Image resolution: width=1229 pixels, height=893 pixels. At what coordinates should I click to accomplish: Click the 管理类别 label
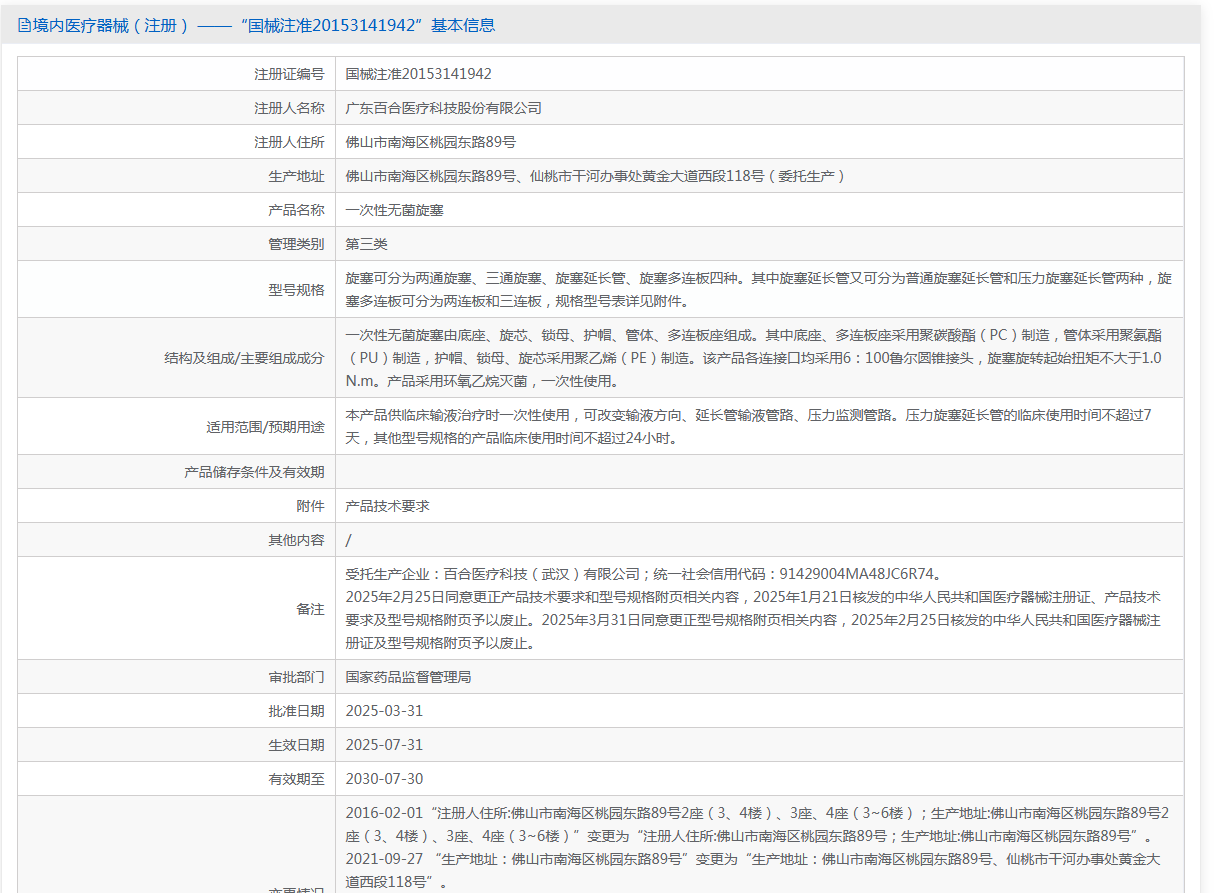coord(296,244)
